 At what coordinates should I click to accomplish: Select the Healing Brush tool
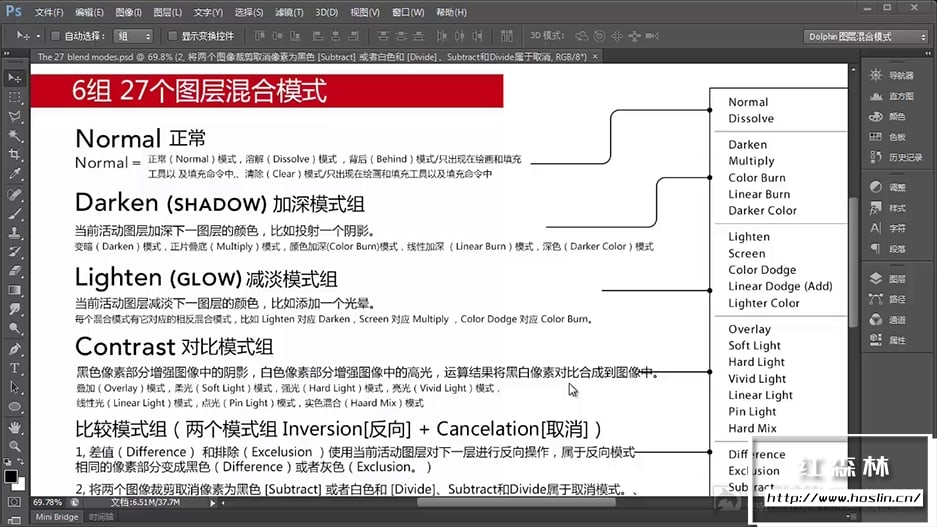(14, 194)
